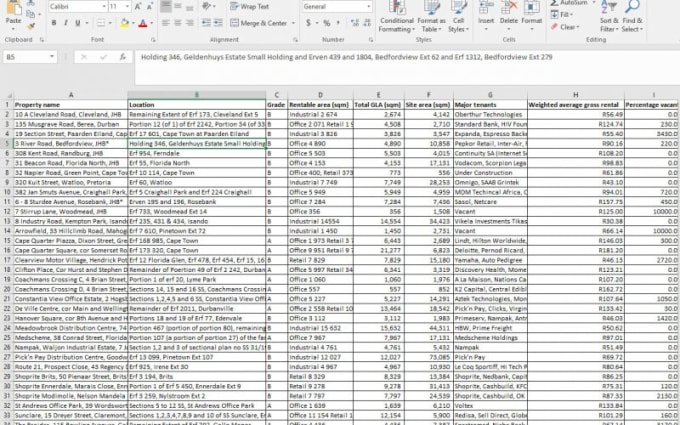Screen dimensions: 680x425
Task: Apply the red Font Color
Action: [143, 23]
